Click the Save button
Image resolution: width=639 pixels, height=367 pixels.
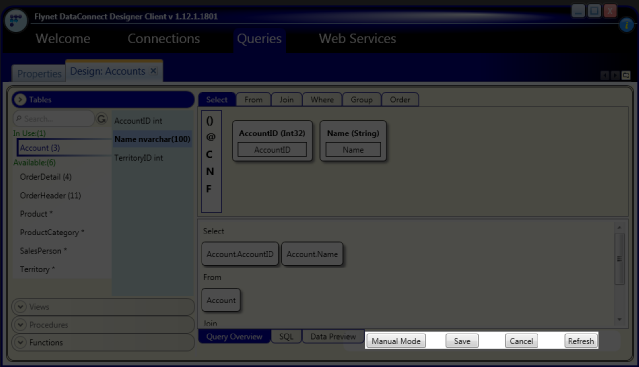pyautogui.click(x=462, y=341)
